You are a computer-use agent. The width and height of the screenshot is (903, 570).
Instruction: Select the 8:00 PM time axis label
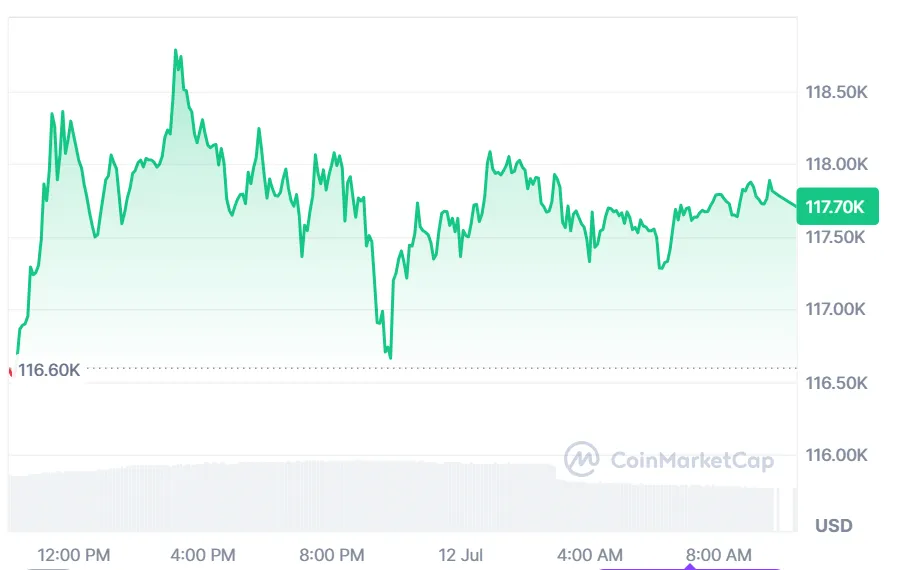pos(332,554)
